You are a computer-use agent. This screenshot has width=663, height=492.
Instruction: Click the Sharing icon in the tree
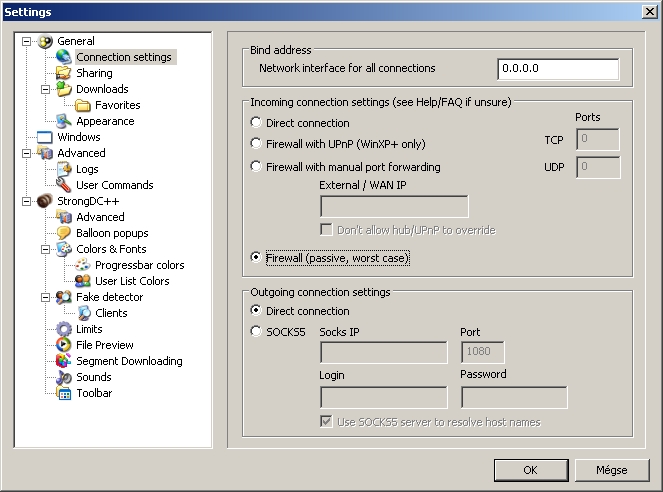point(64,73)
